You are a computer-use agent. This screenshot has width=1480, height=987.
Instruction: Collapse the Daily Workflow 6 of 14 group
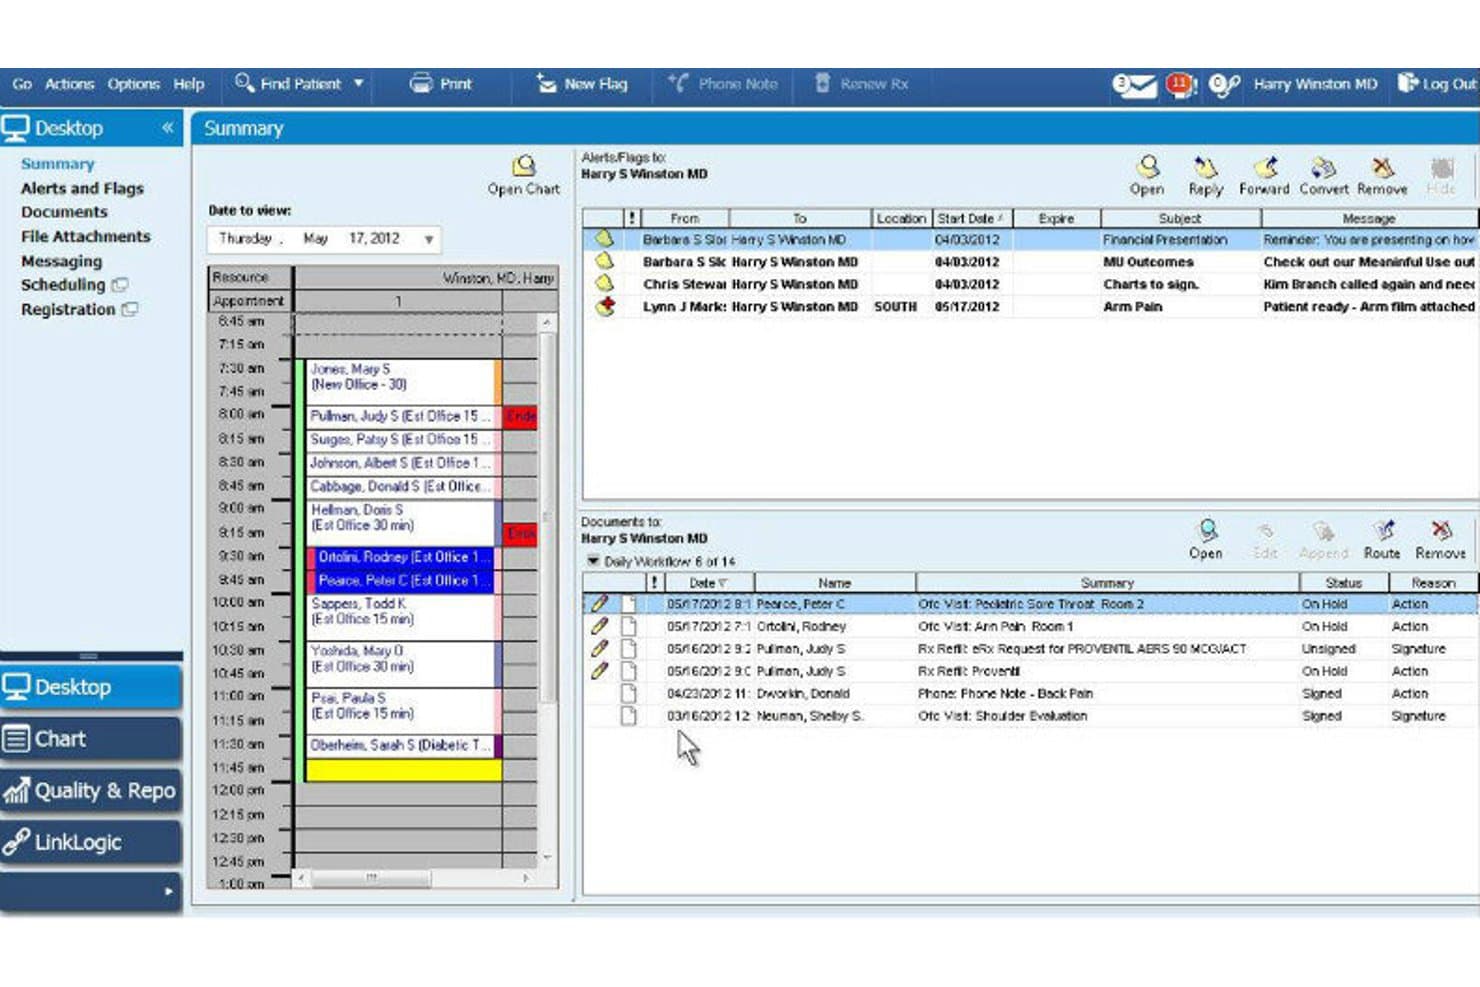(x=593, y=561)
